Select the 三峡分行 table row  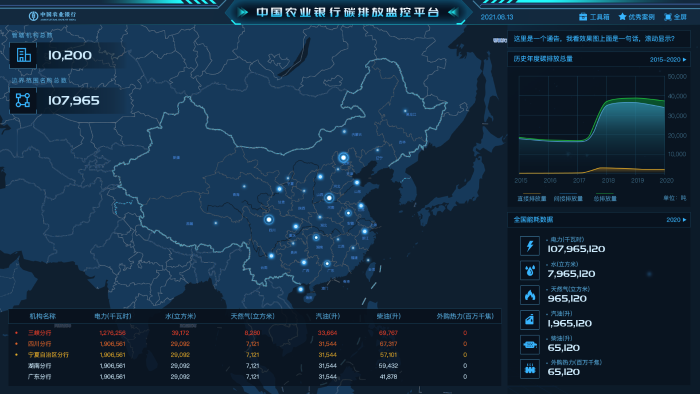pyautogui.click(x=254, y=333)
